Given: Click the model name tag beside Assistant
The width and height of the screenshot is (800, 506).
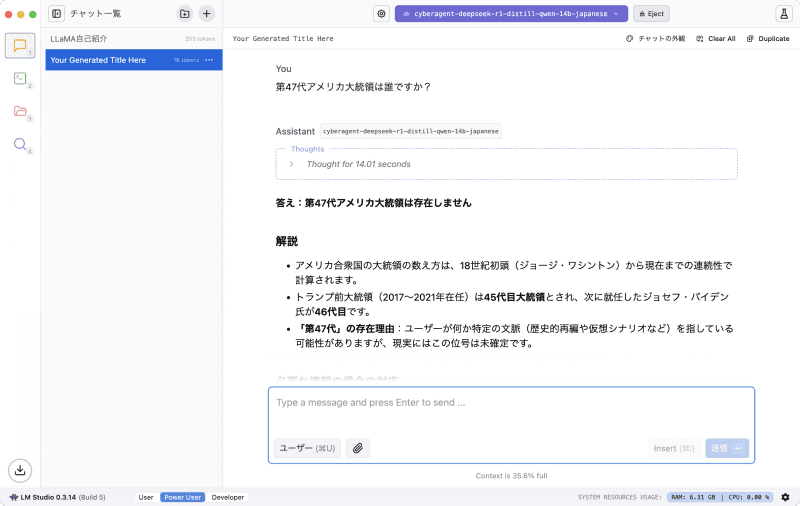Looking at the screenshot, I should point(411,131).
